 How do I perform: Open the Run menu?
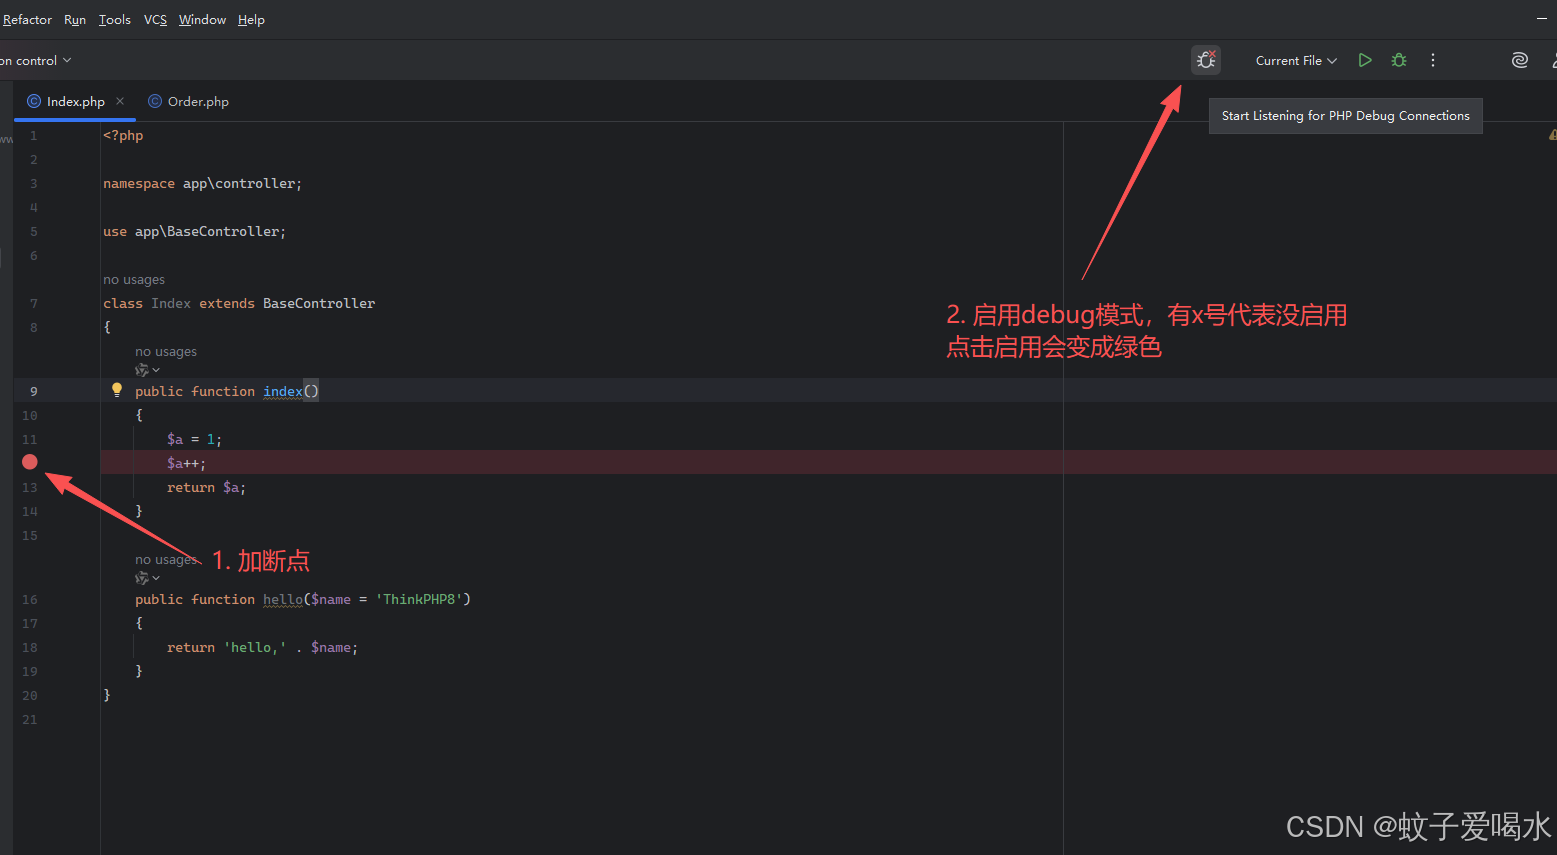click(74, 19)
